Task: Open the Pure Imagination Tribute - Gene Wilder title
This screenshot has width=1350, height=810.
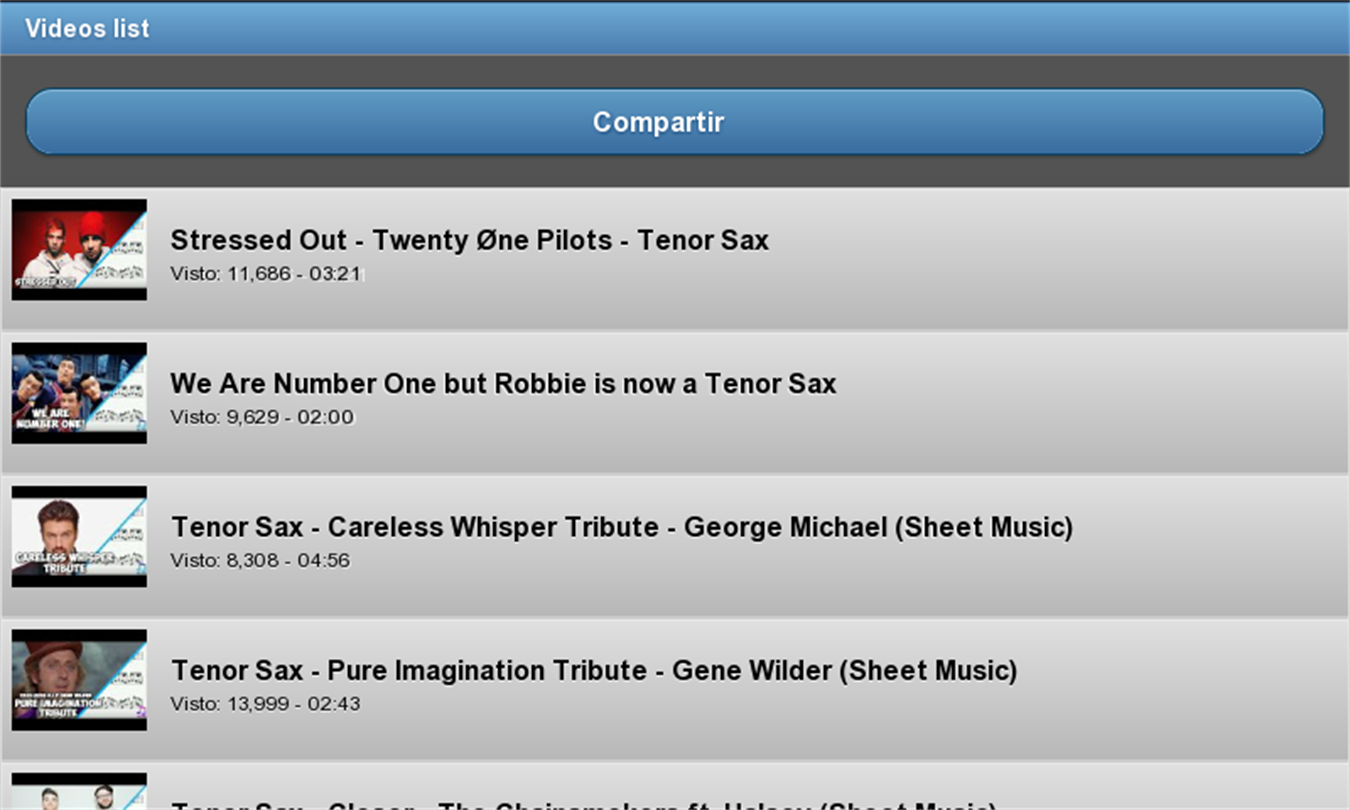Action: click(594, 670)
